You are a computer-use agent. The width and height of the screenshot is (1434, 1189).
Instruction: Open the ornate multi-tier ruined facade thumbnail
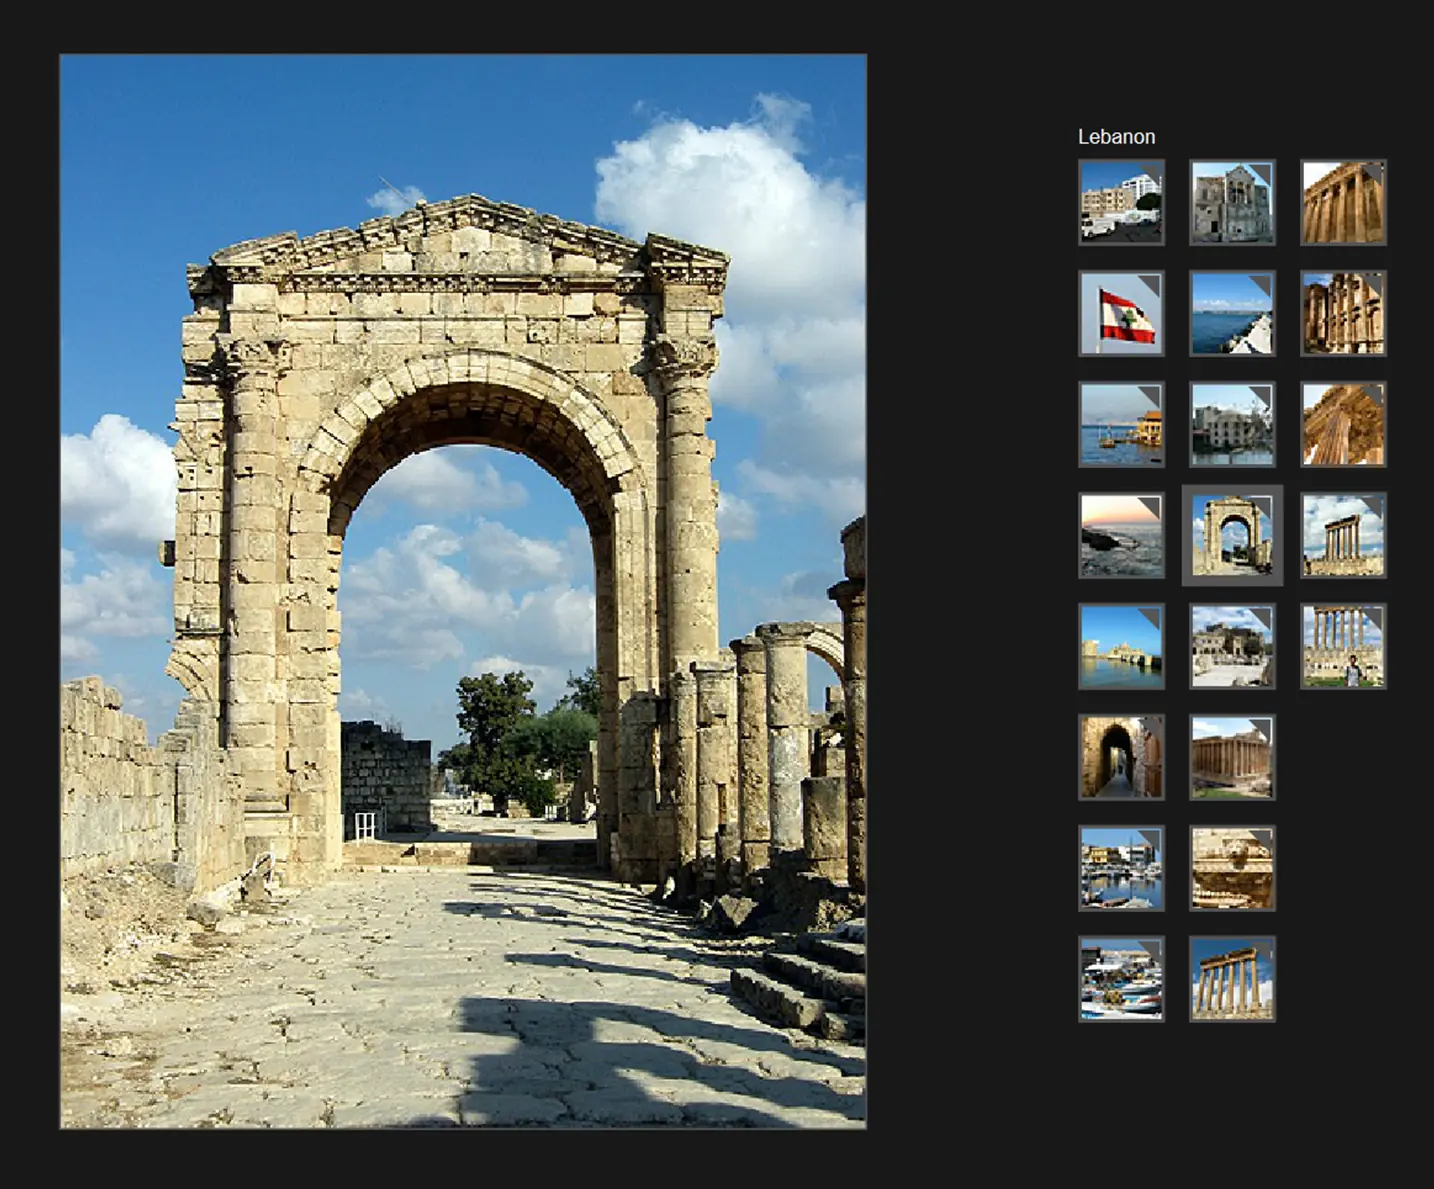[1343, 313]
